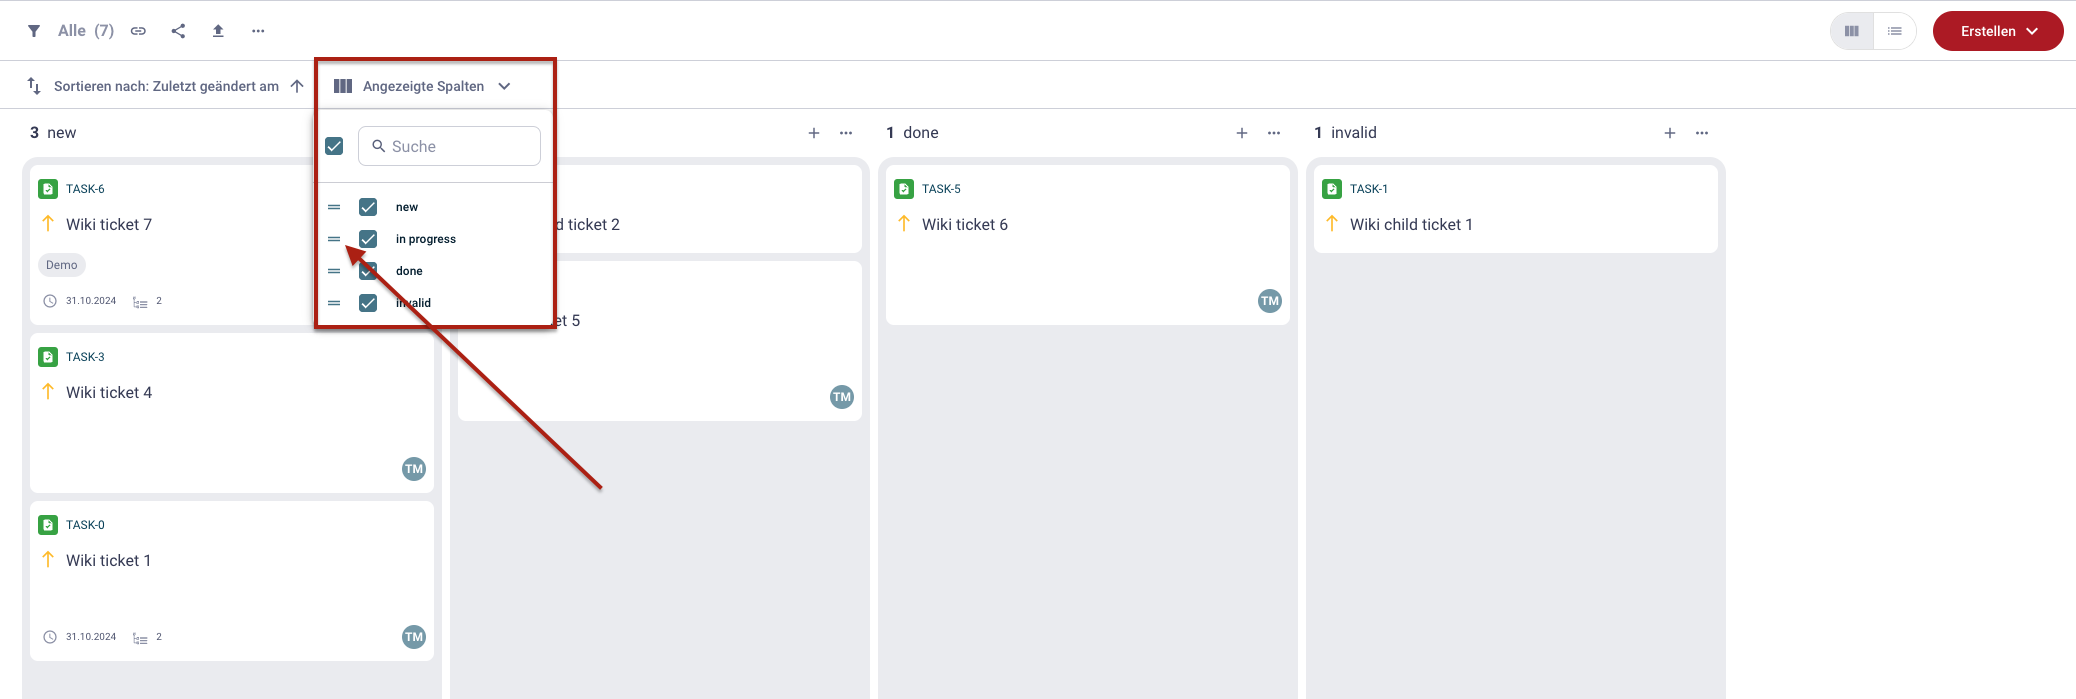Click the TASK-5 ticket icon
This screenshot has width=2076, height=699.
click(x=904, y=189)
